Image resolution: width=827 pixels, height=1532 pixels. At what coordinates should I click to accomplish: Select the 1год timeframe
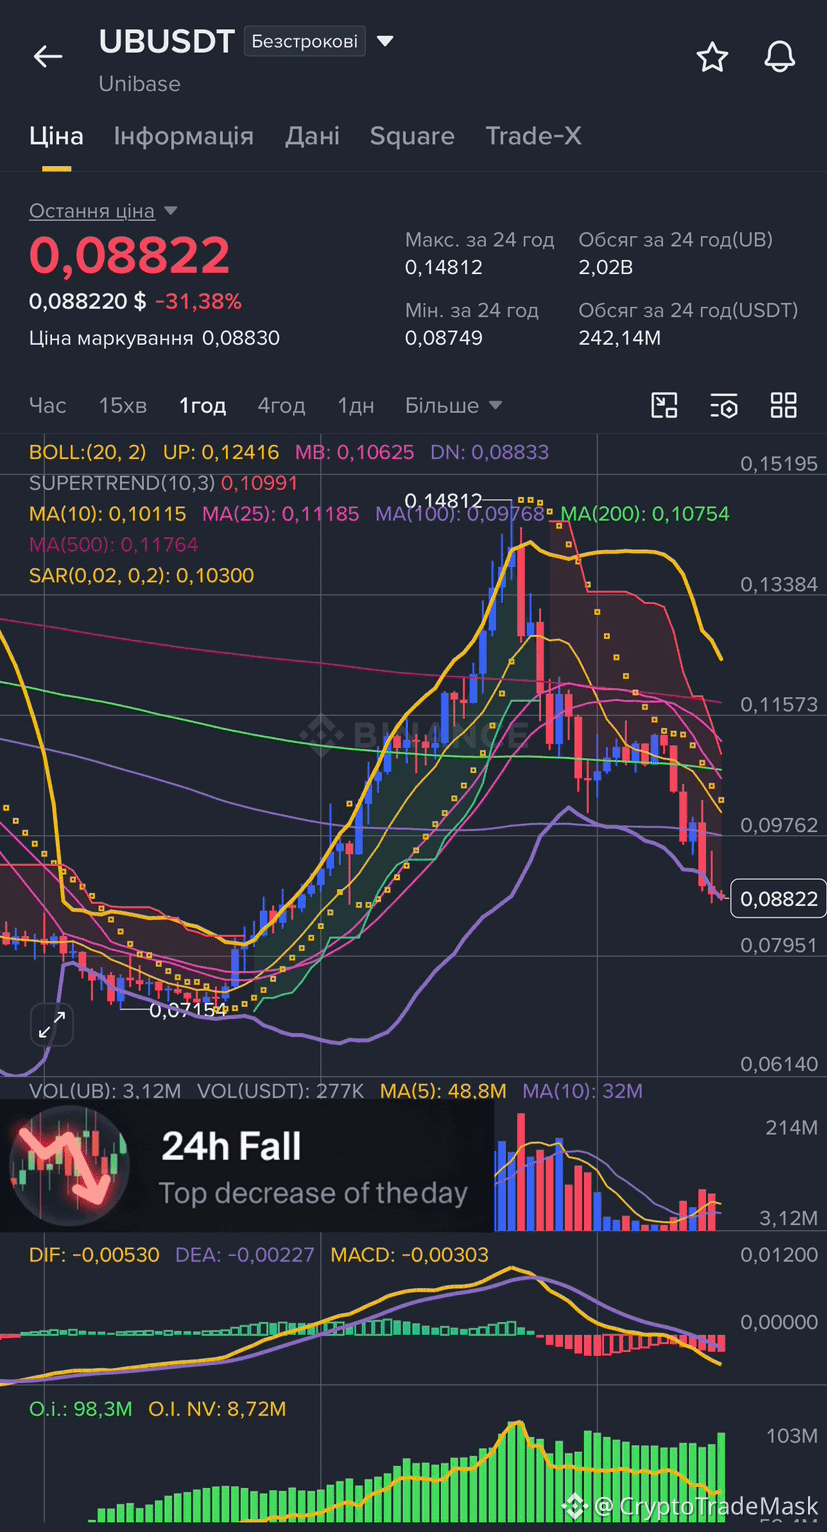coord(203,405)
